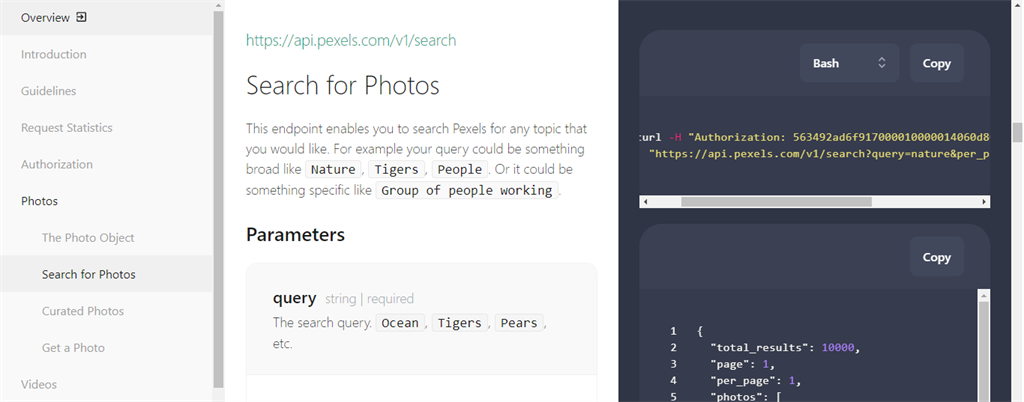Click the Overview collapse icon in sidebar
Viewport: 1024px width, 402px height.
(x=81, y=17)
